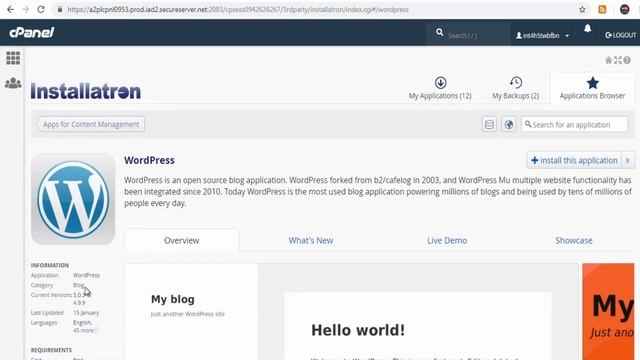
Task: Log out via the LOGOUT link
Action: pos(620,36)
